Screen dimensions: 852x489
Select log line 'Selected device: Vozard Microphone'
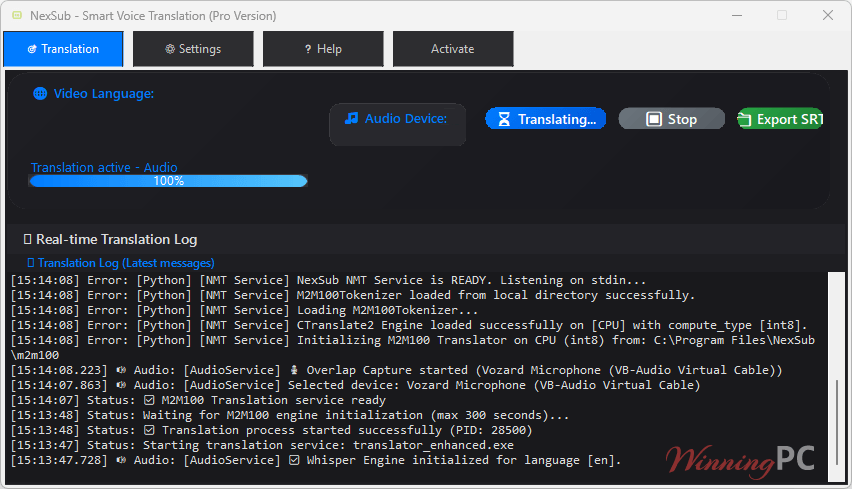click(355, 385)
